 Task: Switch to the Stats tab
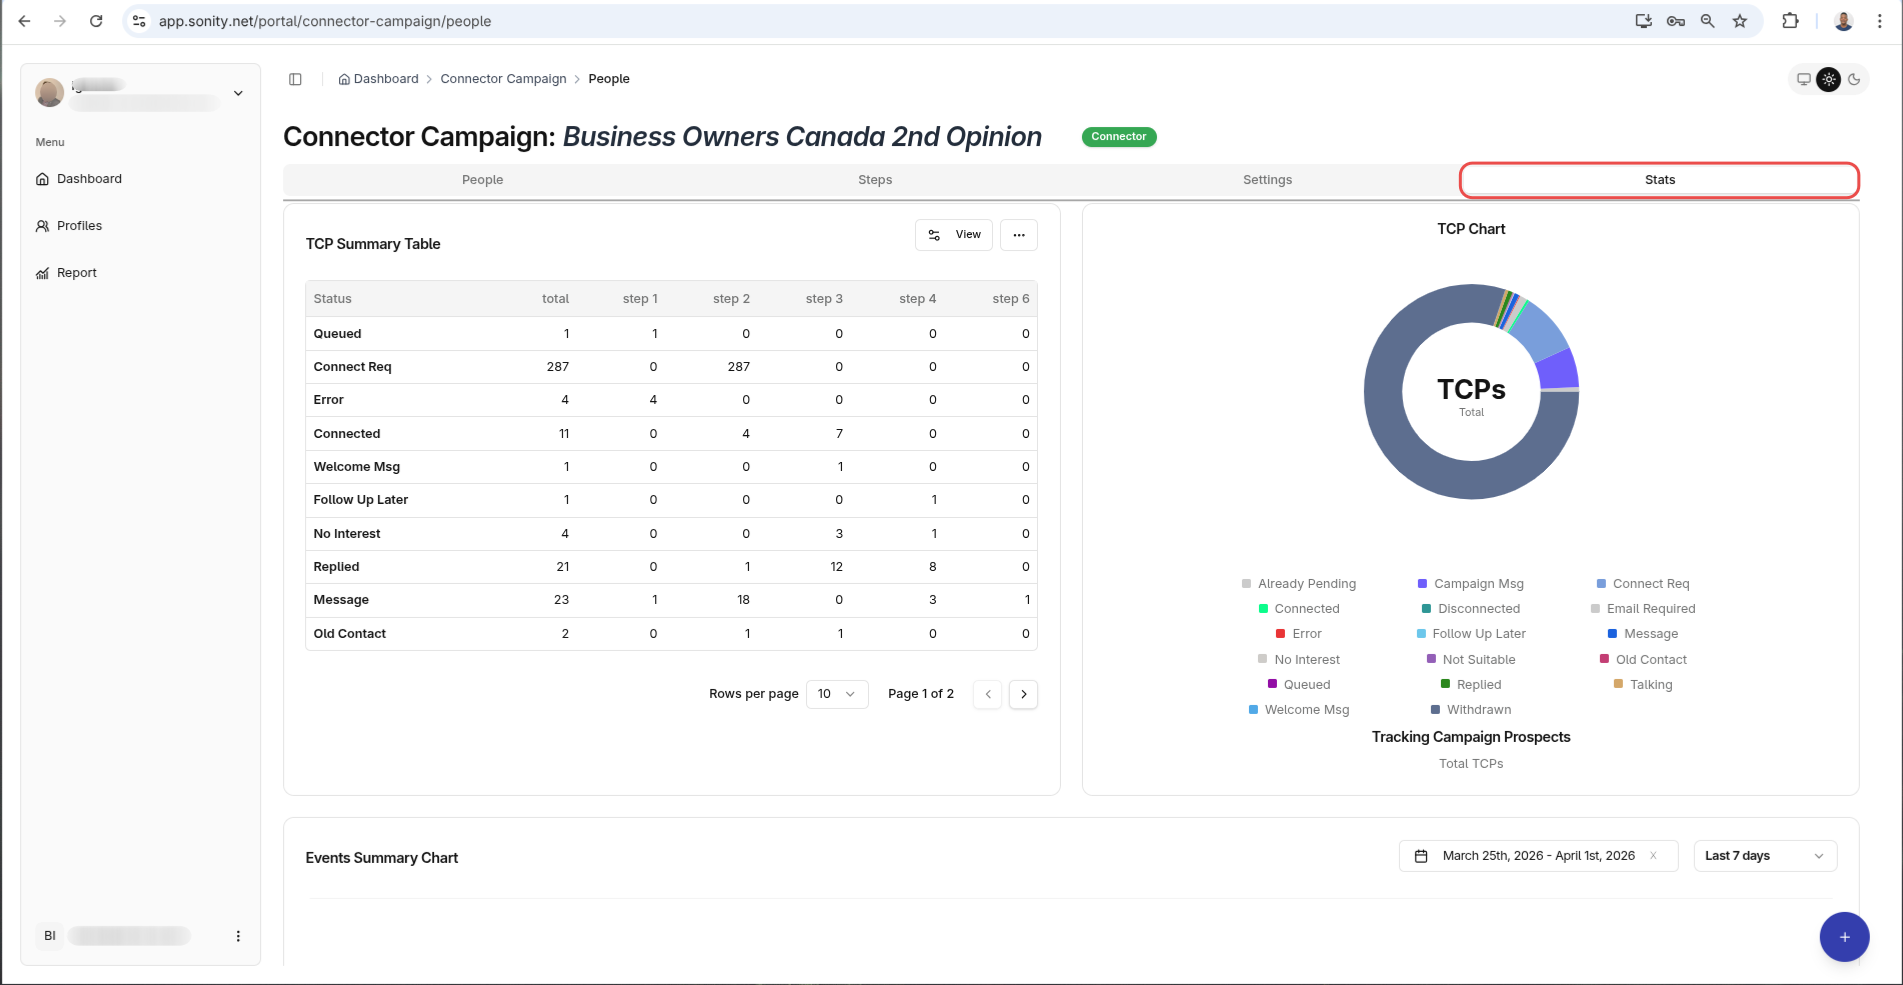[x=1659, y=180]
